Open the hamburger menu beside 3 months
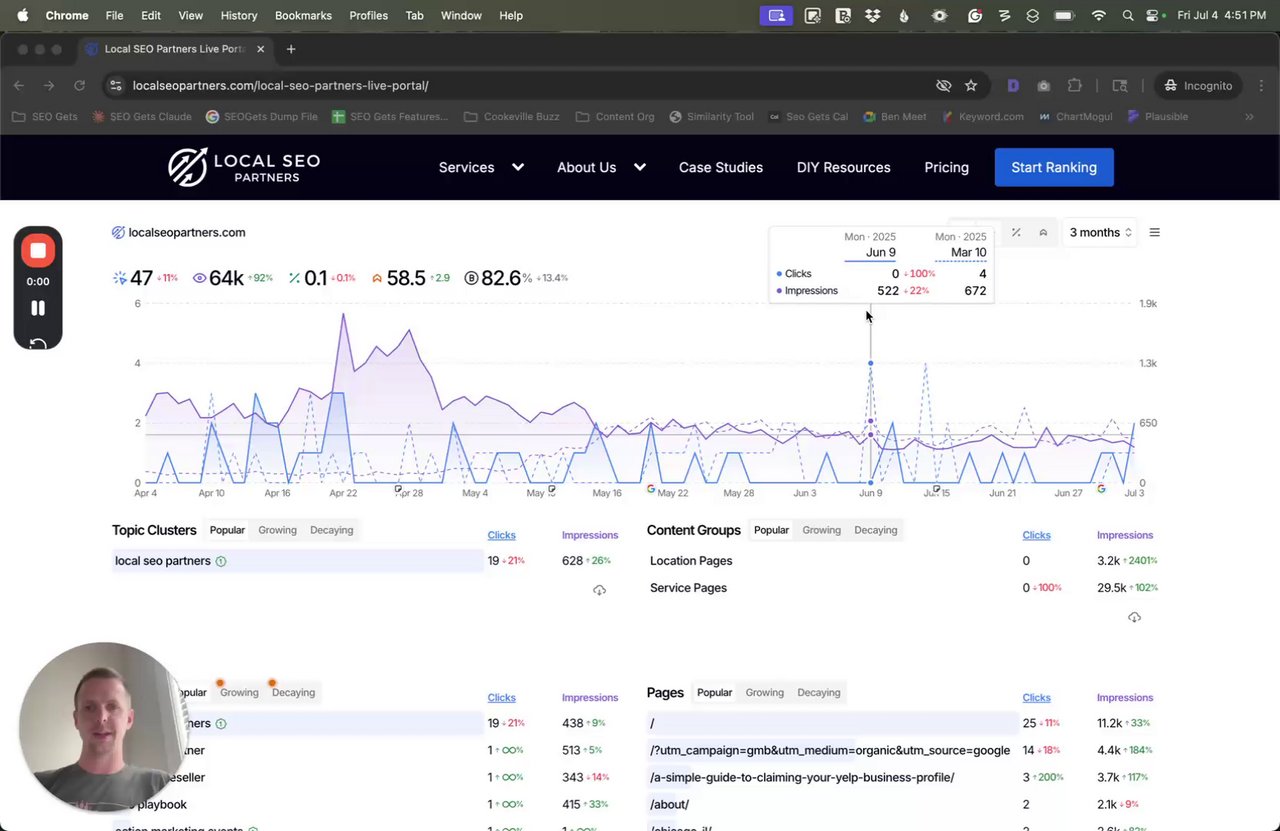Screen dimensions: 1280x831 click(x=1154, y=233)
